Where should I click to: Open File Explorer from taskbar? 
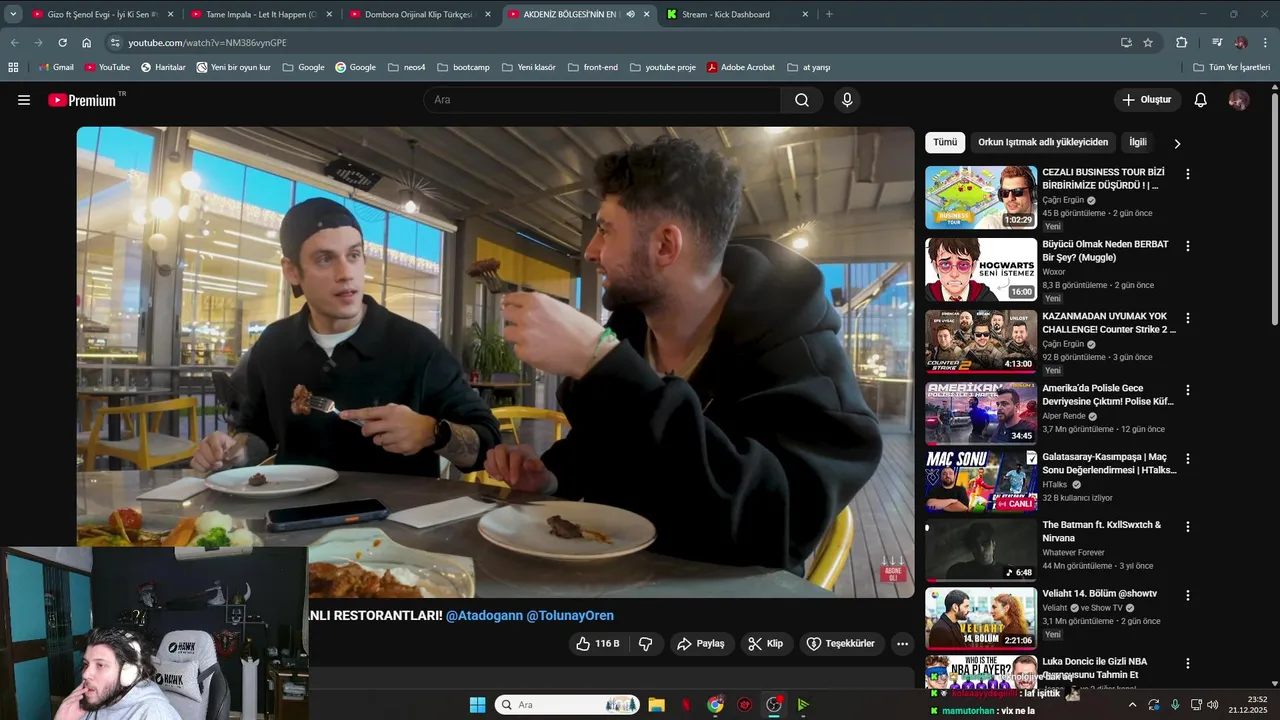657,705
